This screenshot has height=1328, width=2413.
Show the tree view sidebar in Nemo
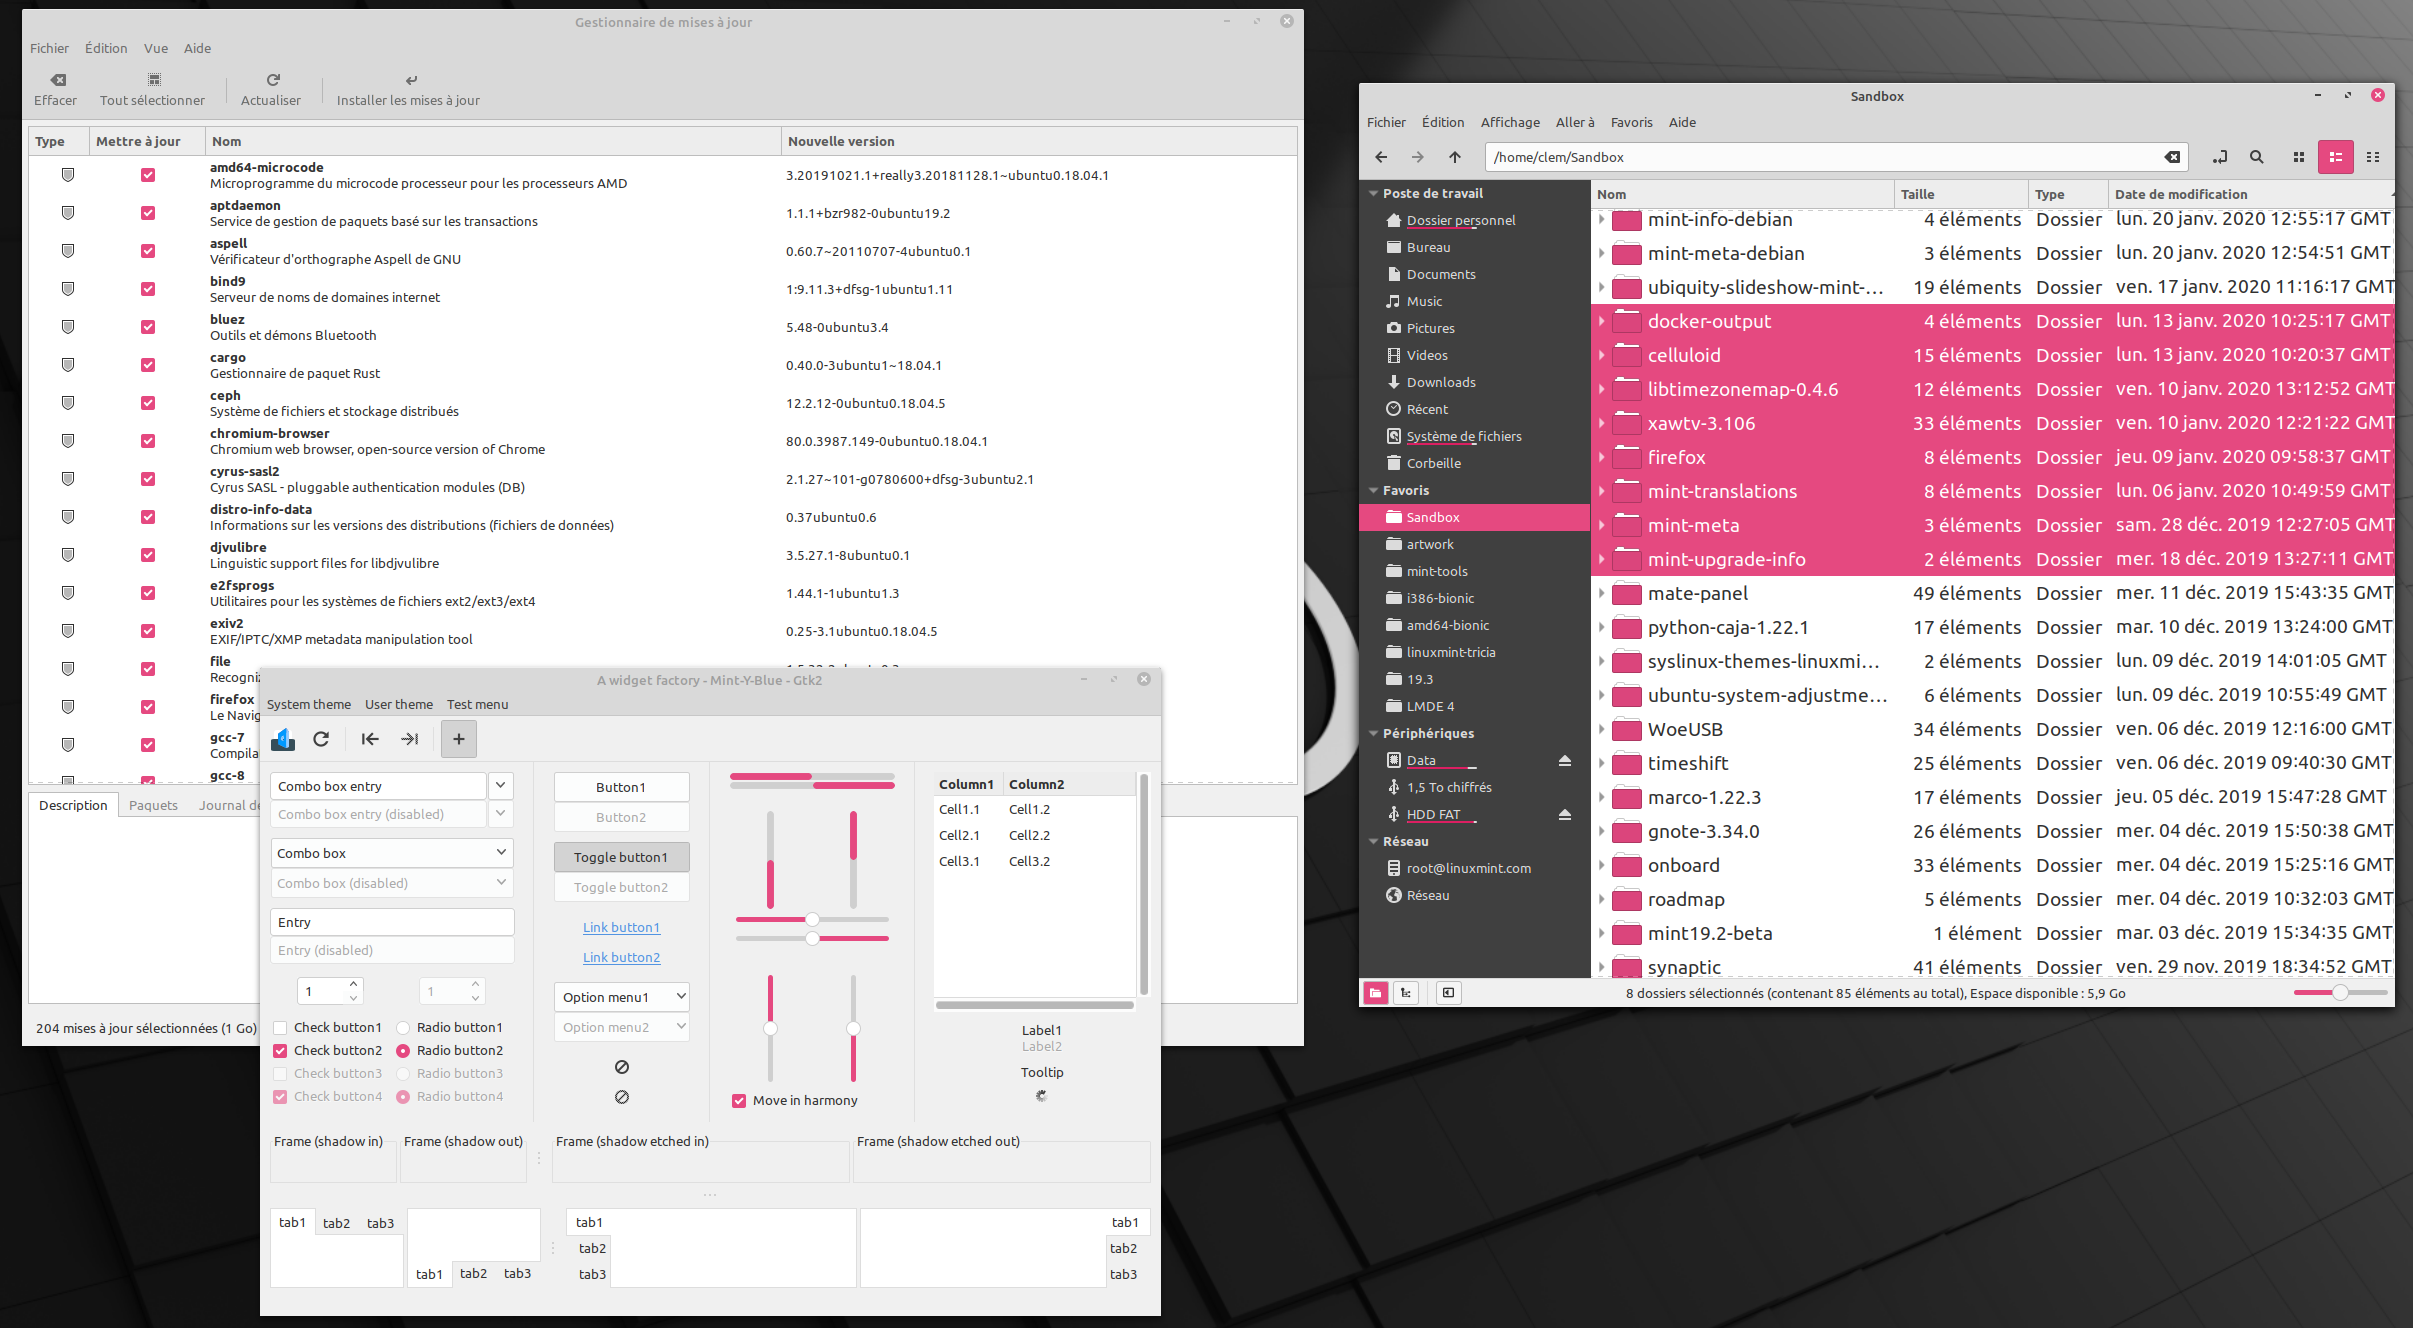(1406, 993)
